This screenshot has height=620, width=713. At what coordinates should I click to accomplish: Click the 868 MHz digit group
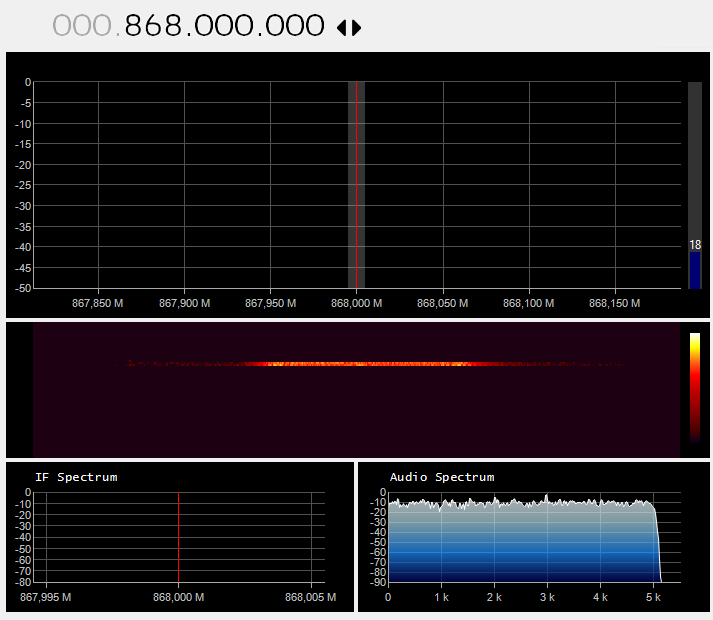(154, 25)
